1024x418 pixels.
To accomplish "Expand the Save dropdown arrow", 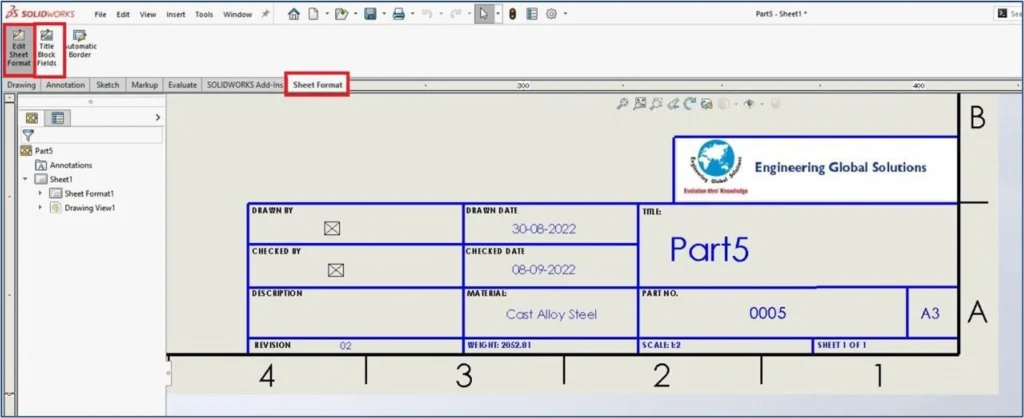I will (x=384, y=14).
